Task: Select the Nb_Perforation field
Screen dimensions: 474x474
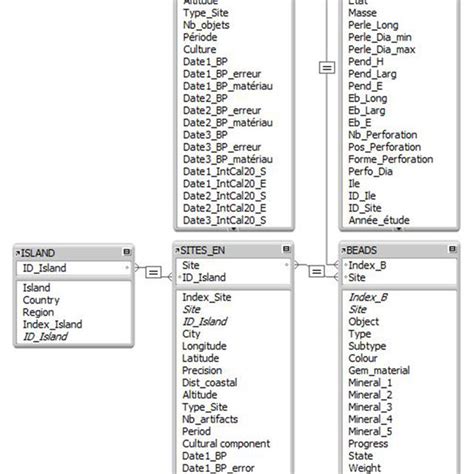Action: (x=383, y=135)
